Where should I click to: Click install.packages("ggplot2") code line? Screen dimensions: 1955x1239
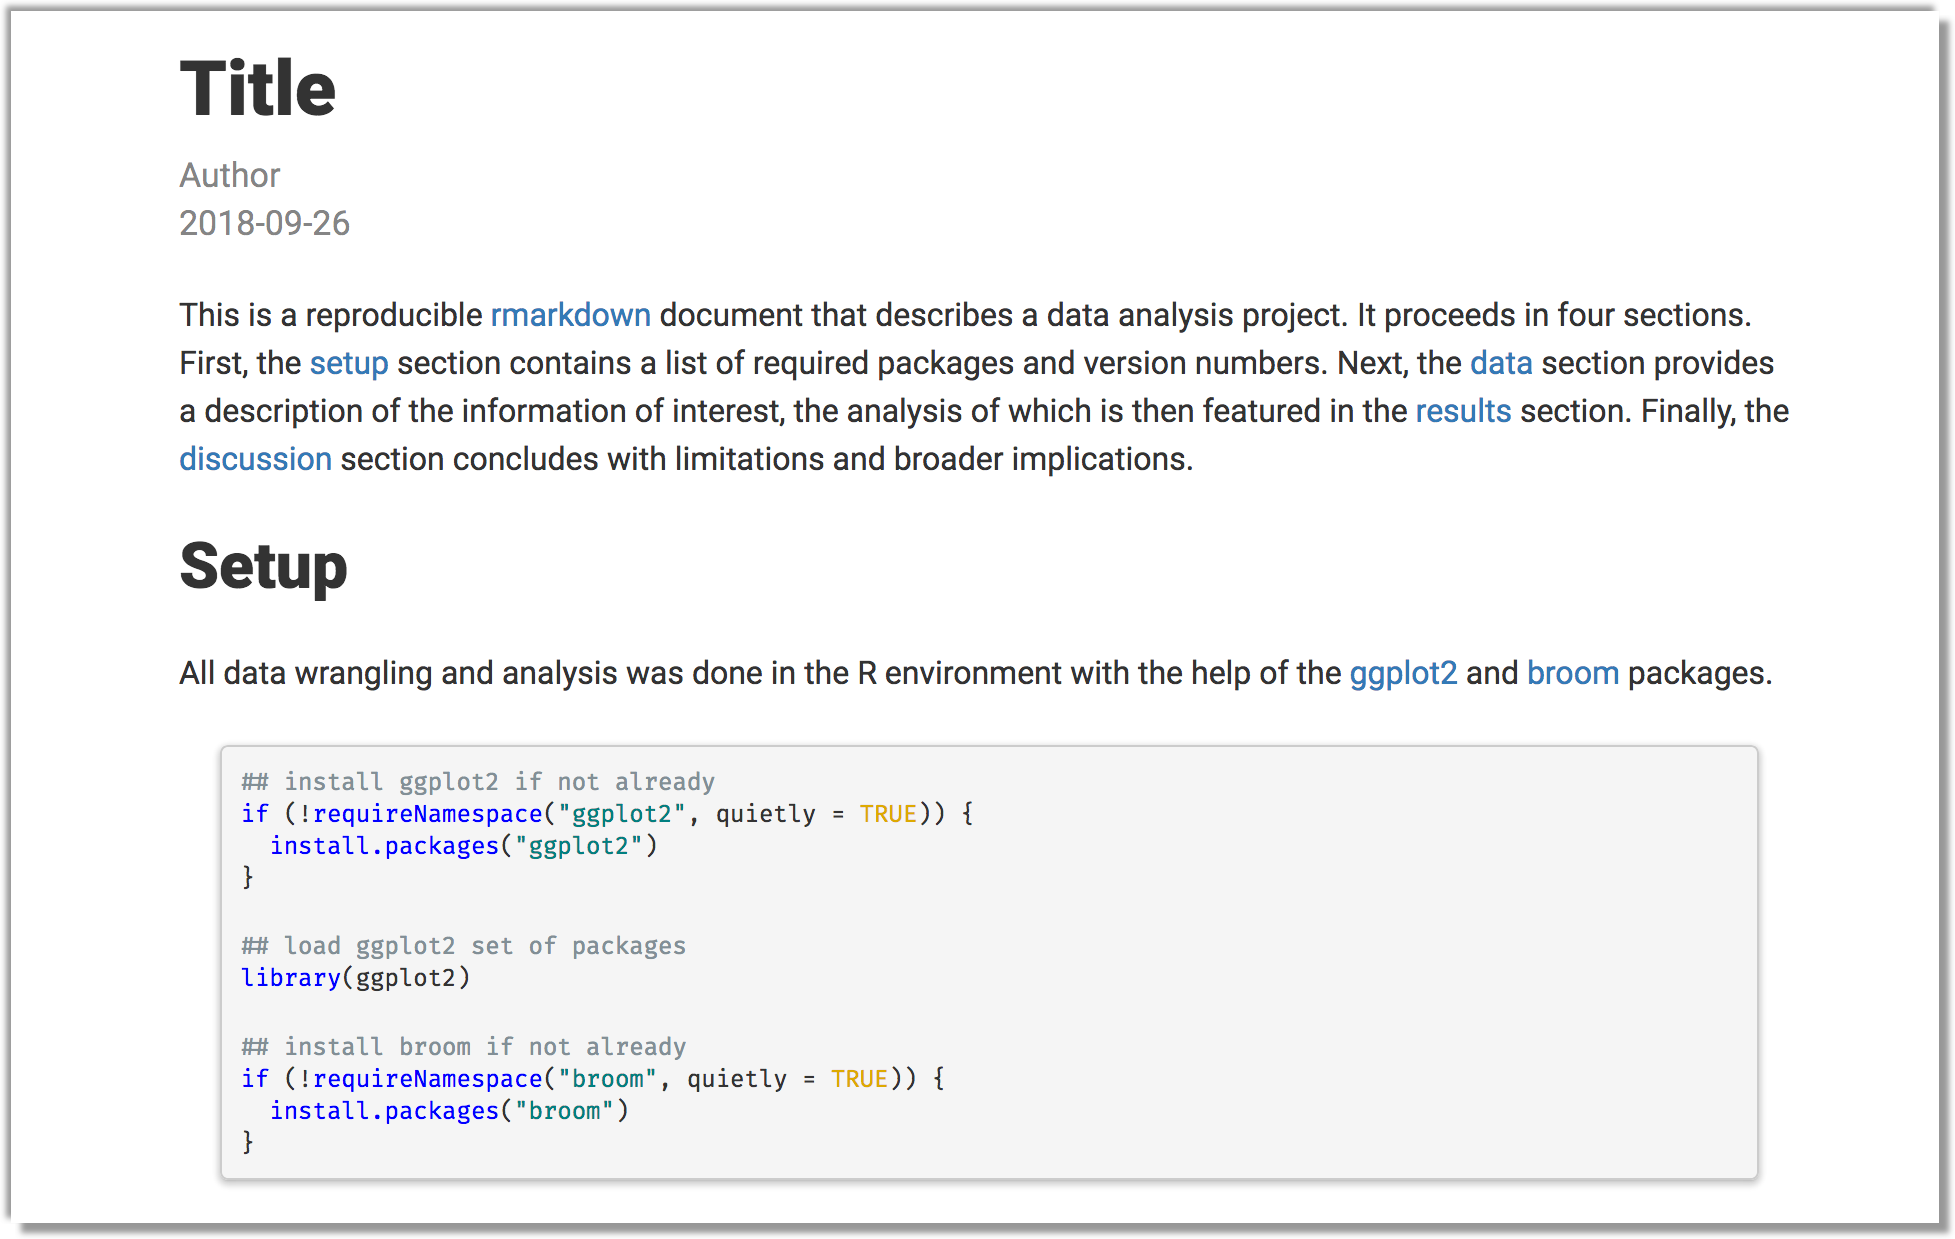[463, 846]
